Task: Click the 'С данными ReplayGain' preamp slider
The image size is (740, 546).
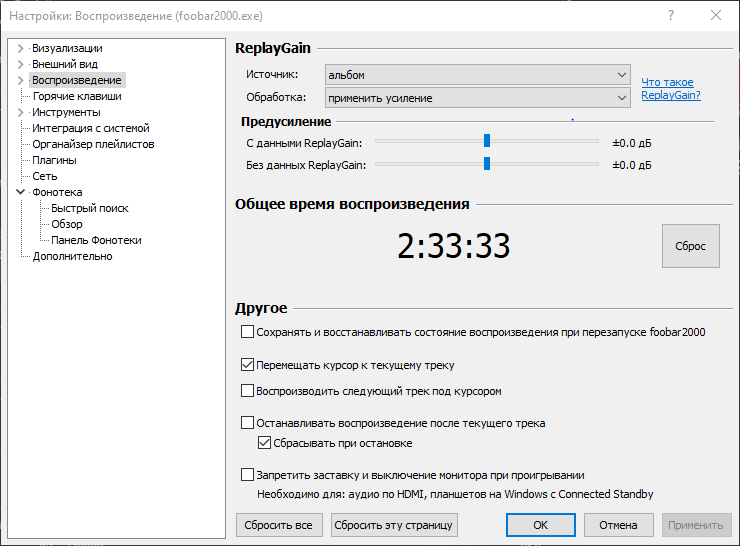Action: (x=486, y=141)
